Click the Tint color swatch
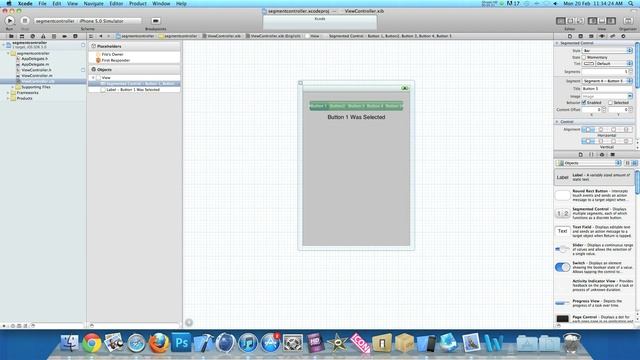This screenshot has height=360, width=640. (588, 64)
